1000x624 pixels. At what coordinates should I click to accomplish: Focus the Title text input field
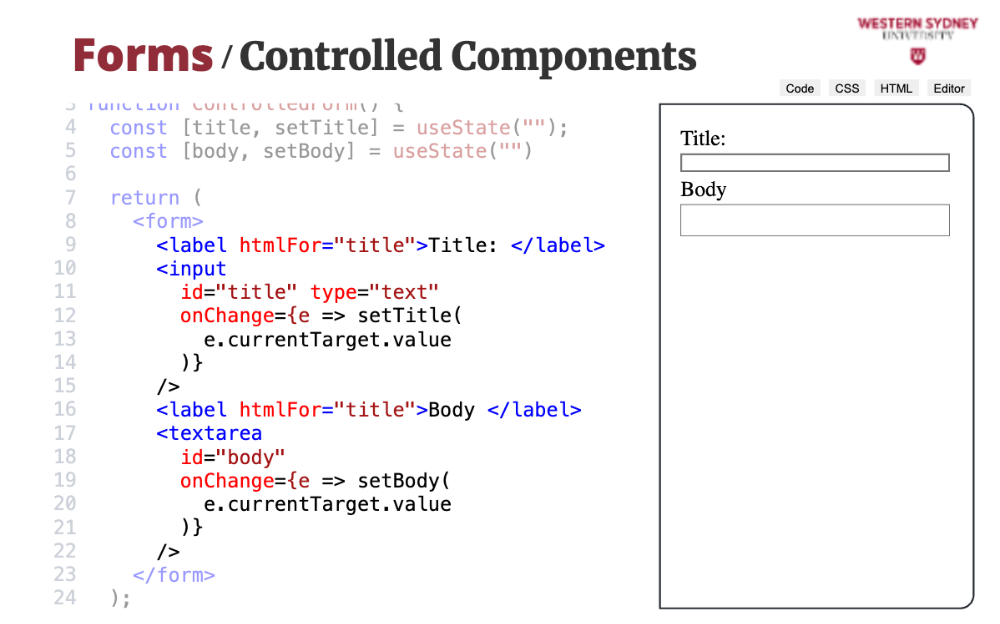[814, 163]
